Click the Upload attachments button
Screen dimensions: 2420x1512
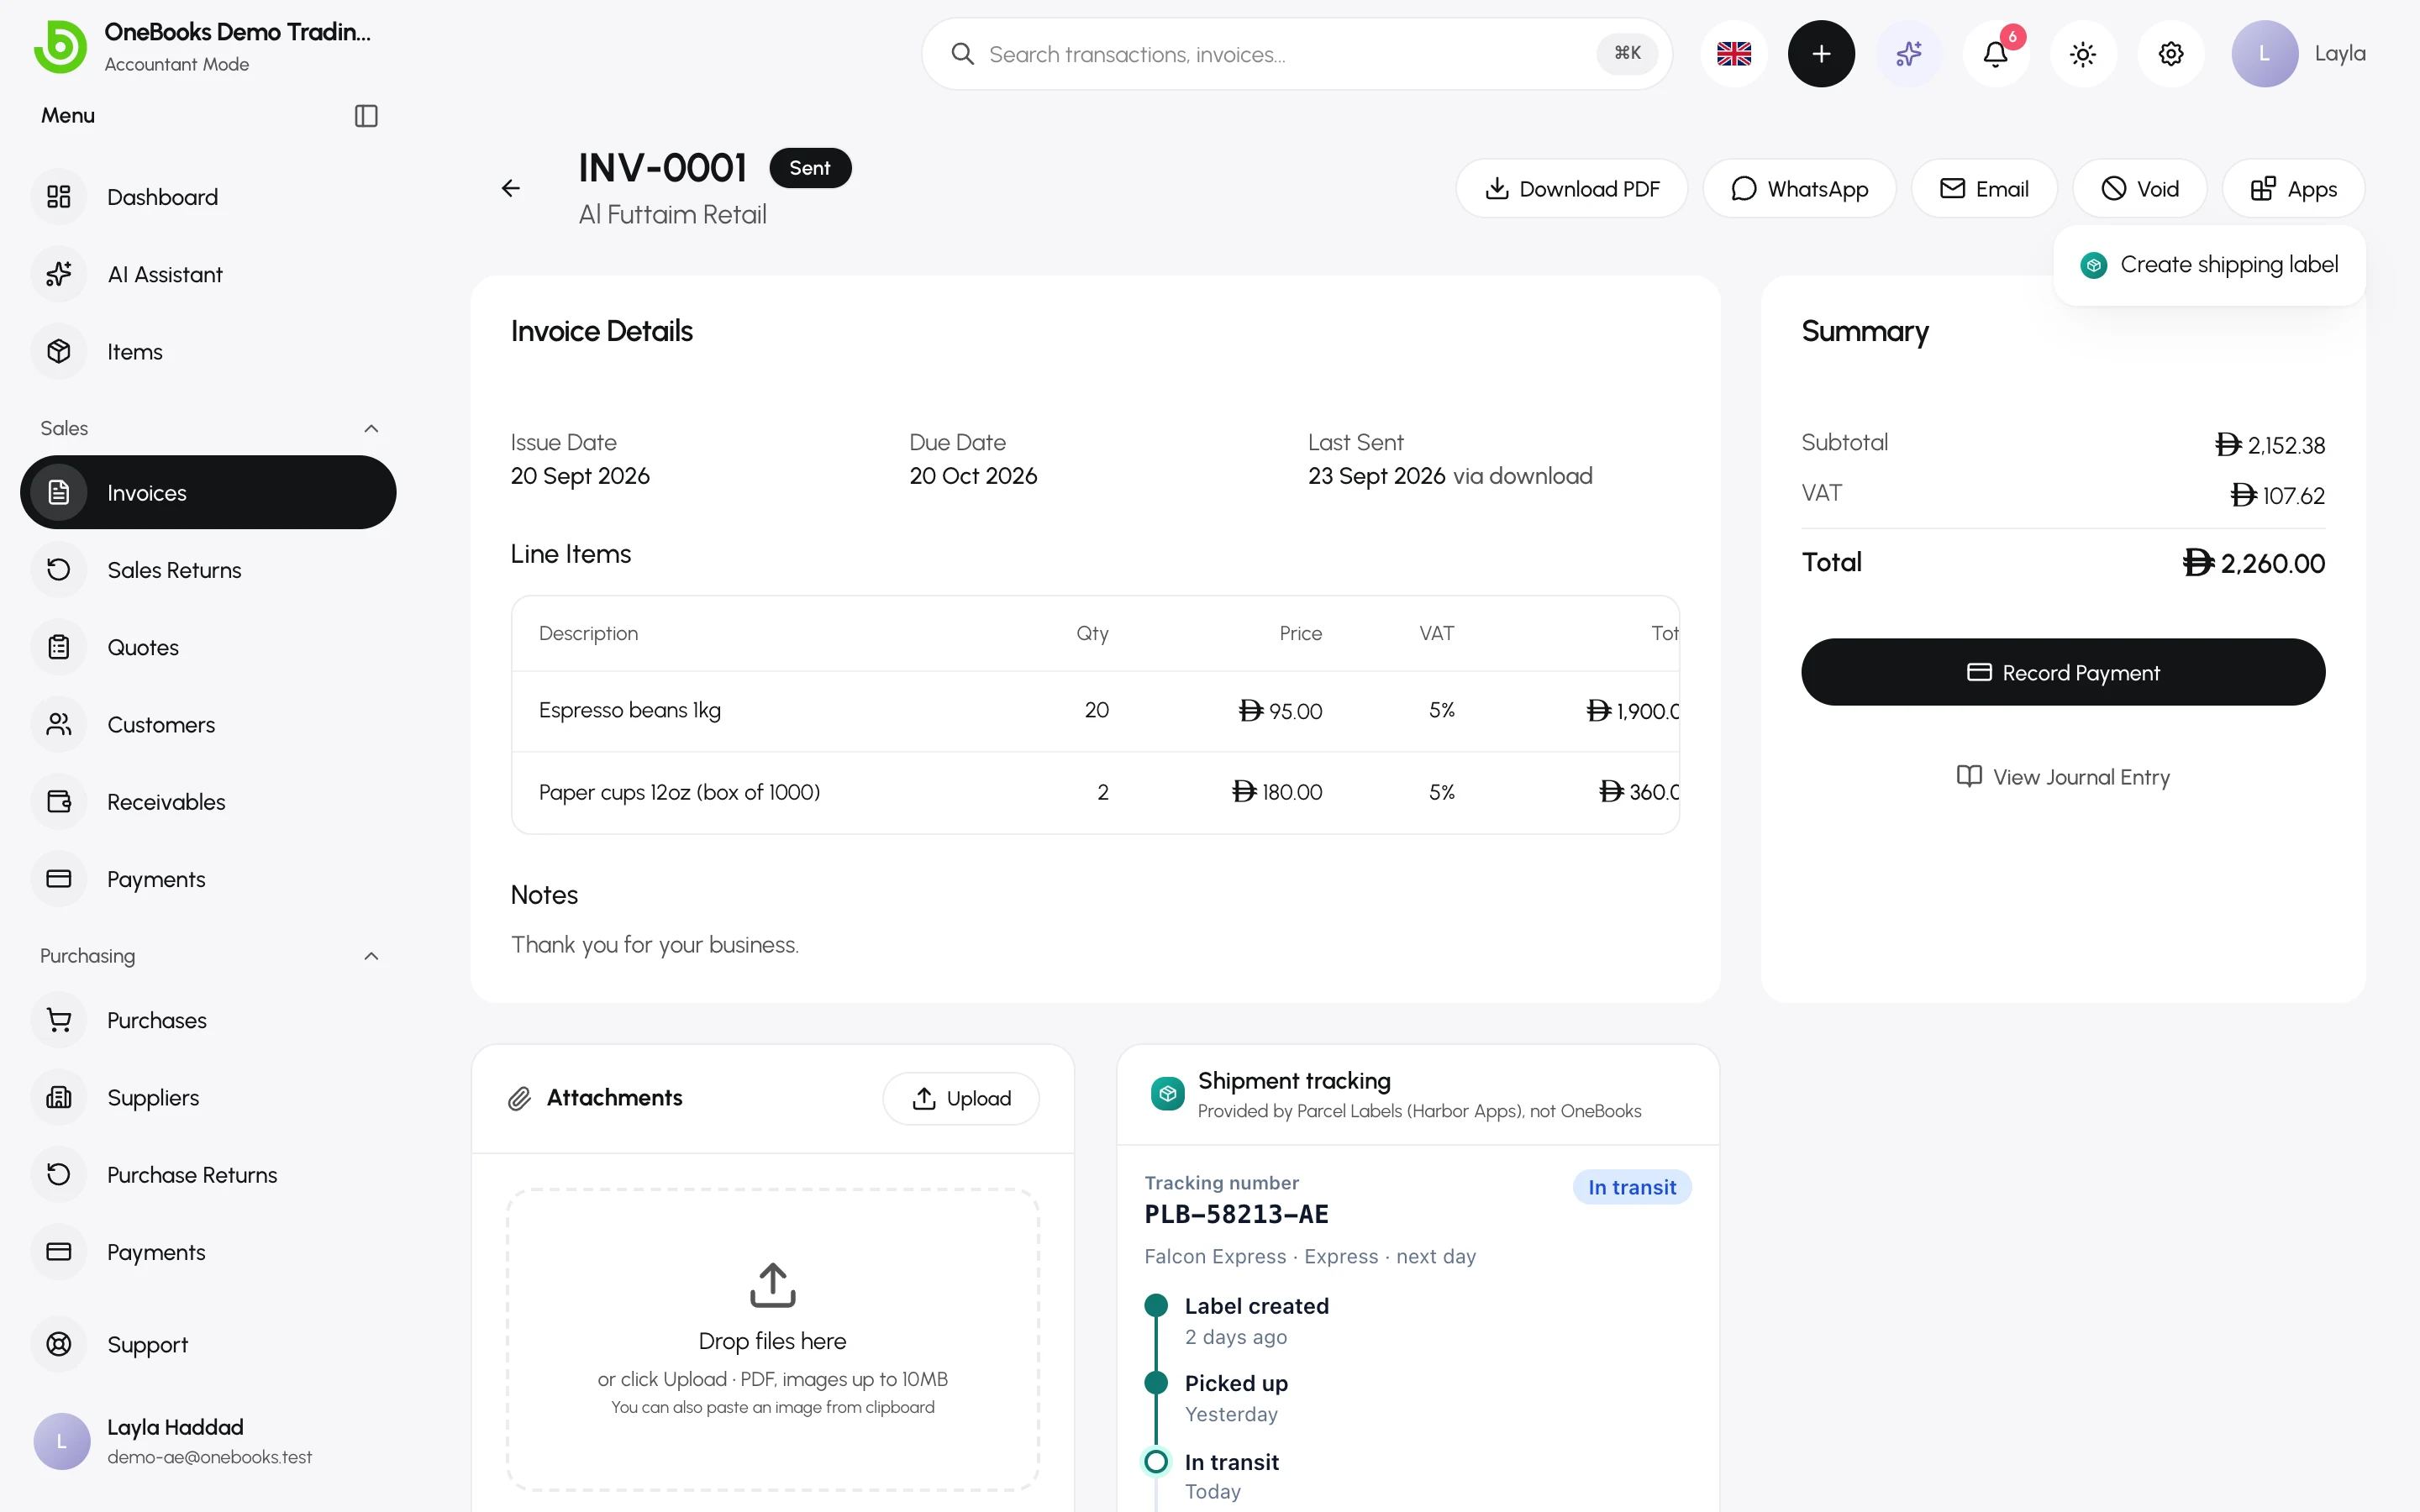click(961, 1098)
